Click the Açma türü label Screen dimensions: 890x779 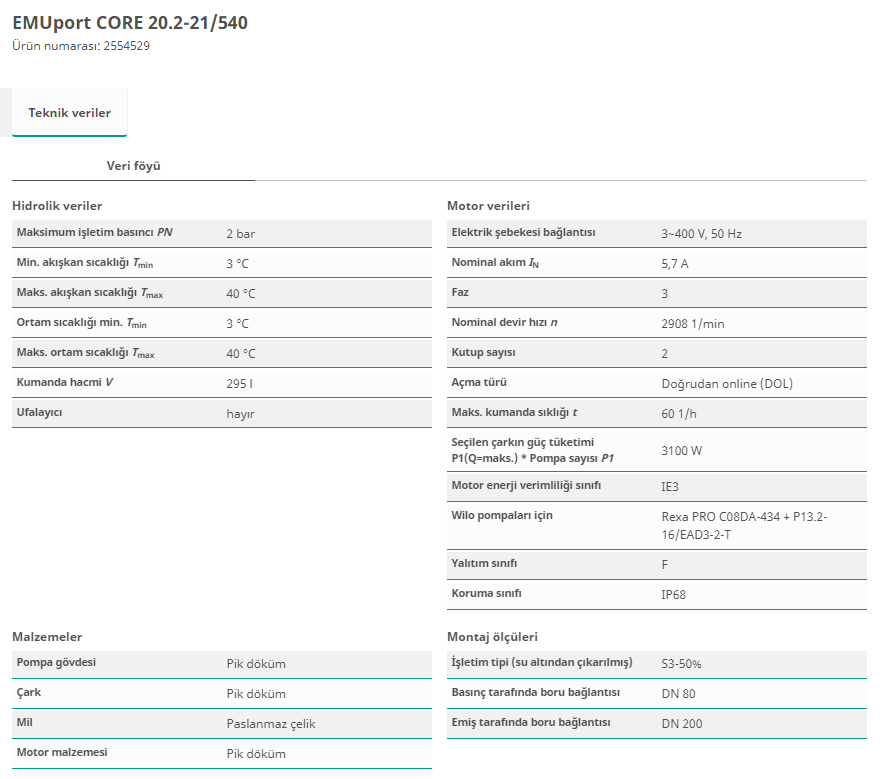click(479, 382)
